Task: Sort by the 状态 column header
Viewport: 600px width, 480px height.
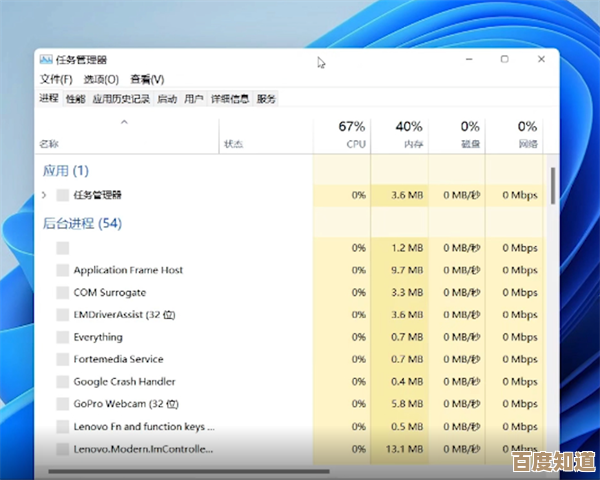Action: click(266, 136)
